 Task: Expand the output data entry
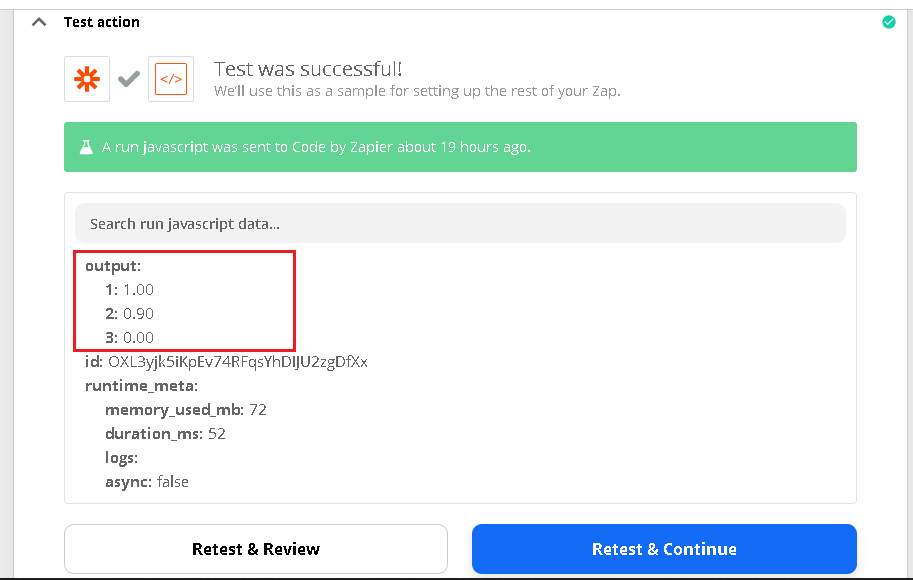pyautogui.click(x=112, y=266)
